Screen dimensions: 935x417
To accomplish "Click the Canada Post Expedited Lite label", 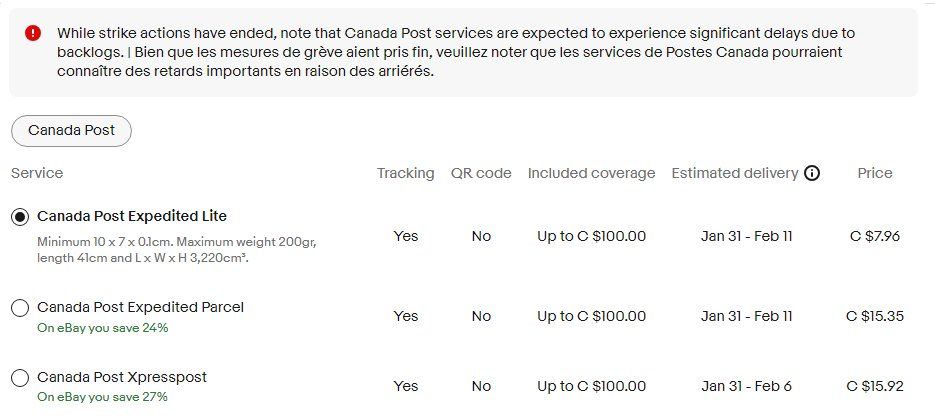I will (x=132, y=216).
